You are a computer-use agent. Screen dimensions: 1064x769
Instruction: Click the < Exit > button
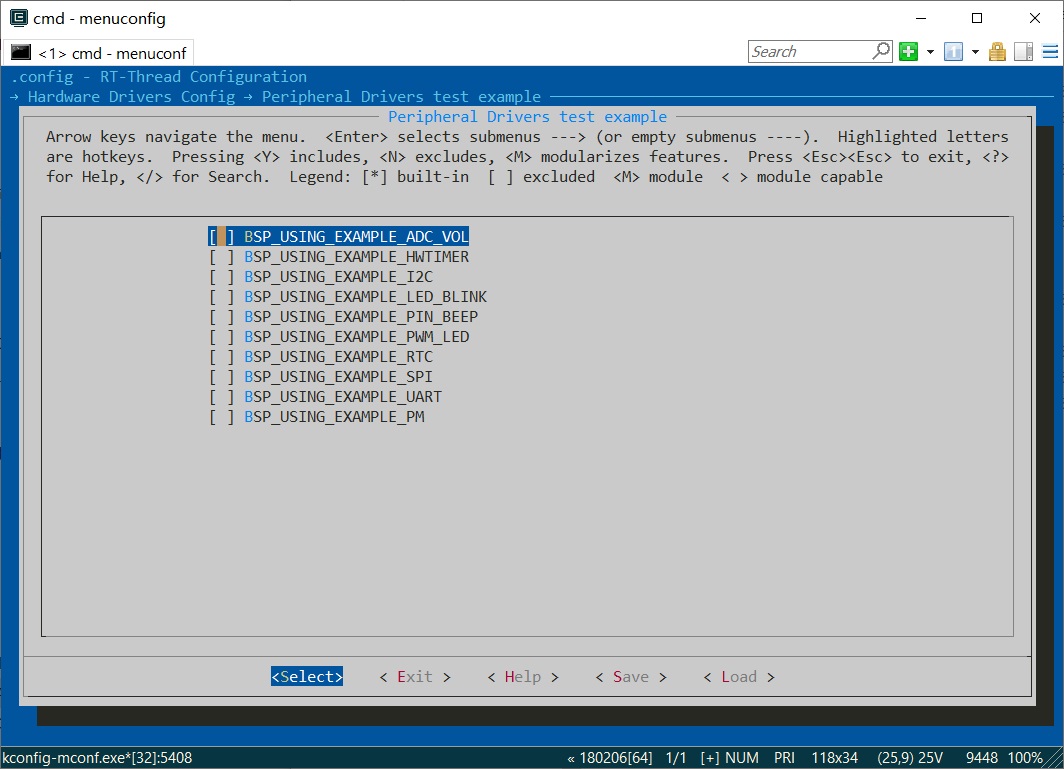point(415,677)
